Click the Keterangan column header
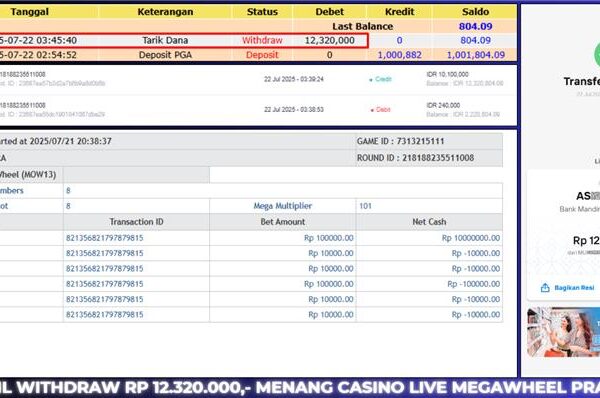Image resolution: width=600 pixels, height=398 pixels. click(165, 11)
